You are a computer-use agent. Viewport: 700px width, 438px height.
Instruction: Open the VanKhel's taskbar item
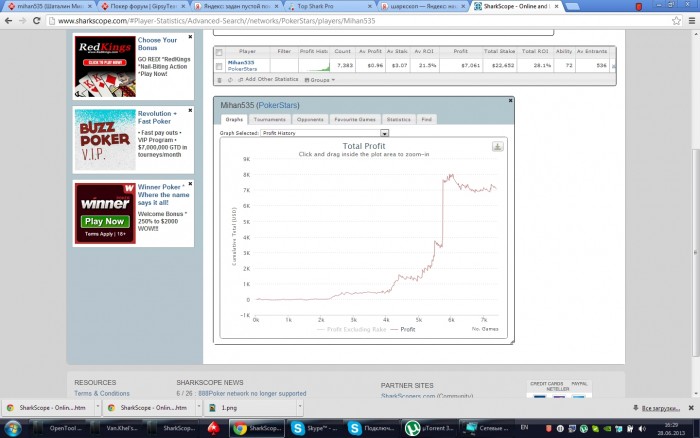coord(115,428)
